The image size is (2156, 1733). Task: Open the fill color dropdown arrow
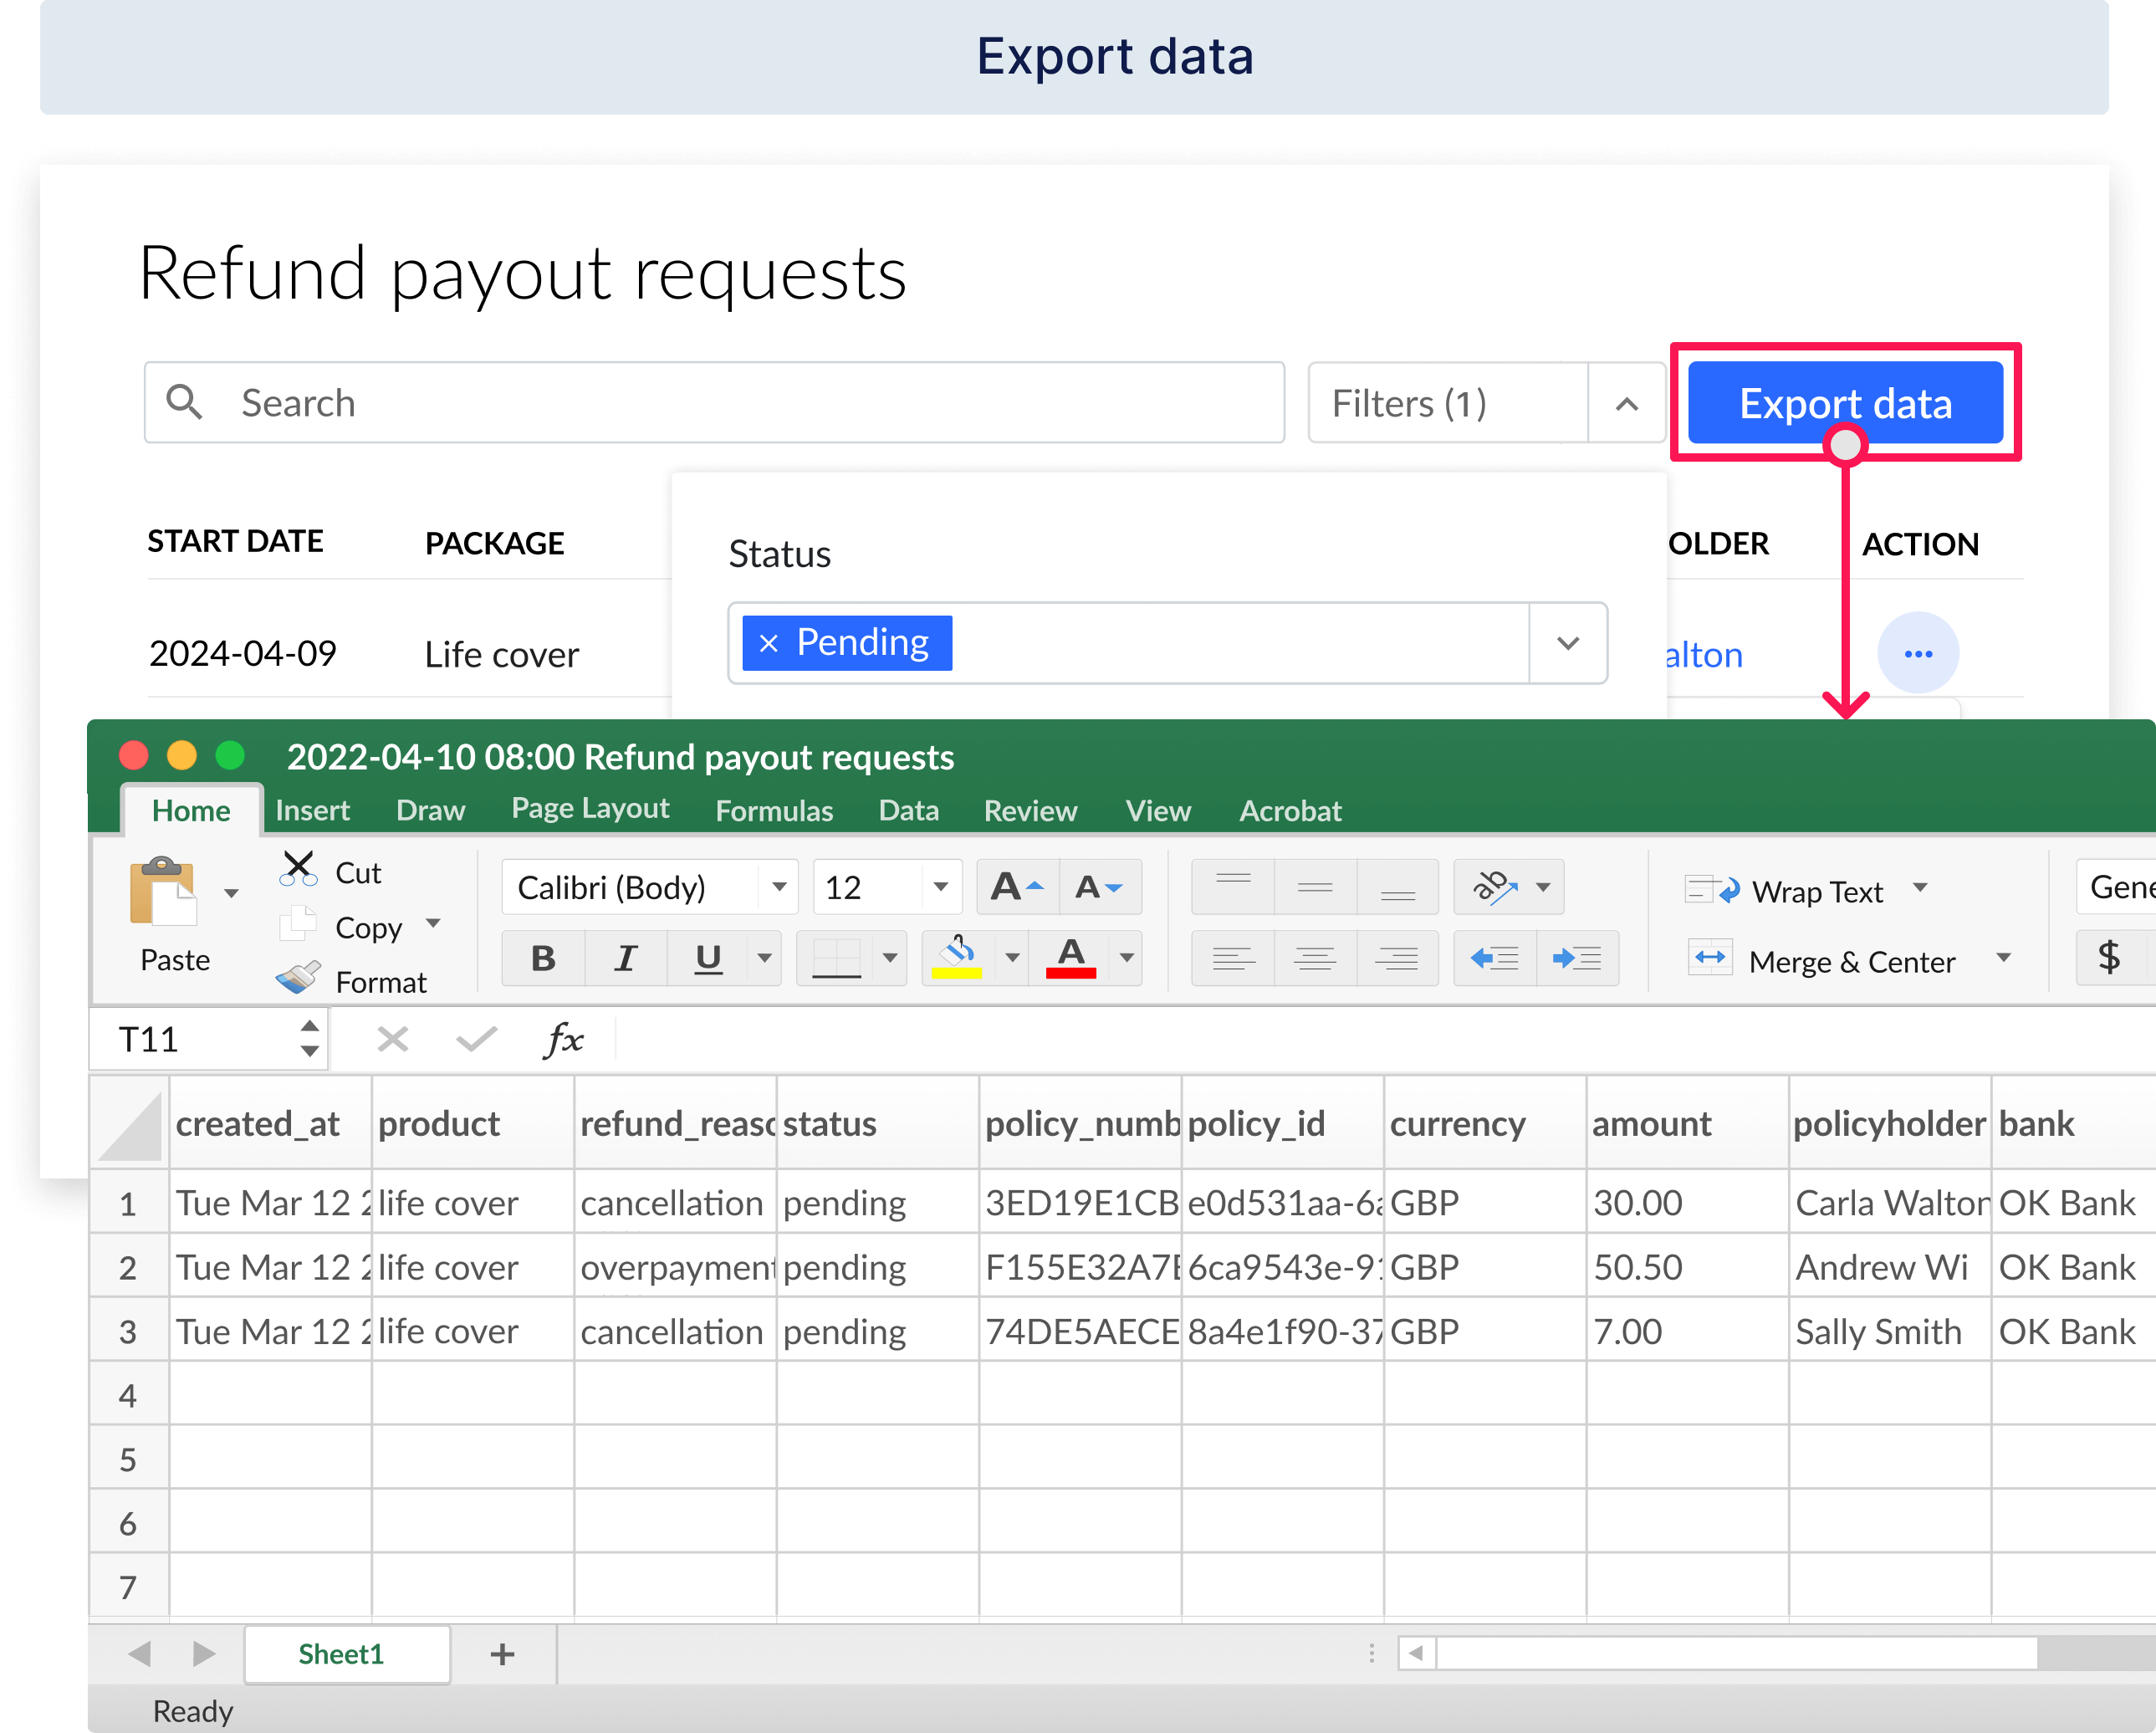click(x=1012, y=958)
